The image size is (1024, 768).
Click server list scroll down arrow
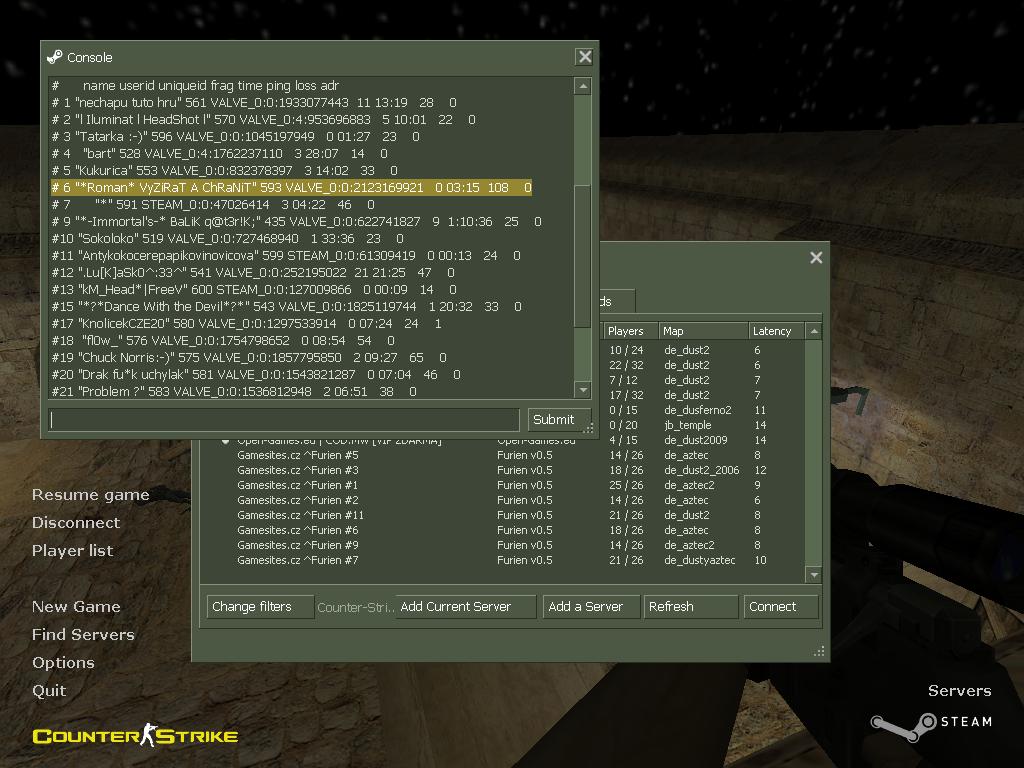click(814, 575)
